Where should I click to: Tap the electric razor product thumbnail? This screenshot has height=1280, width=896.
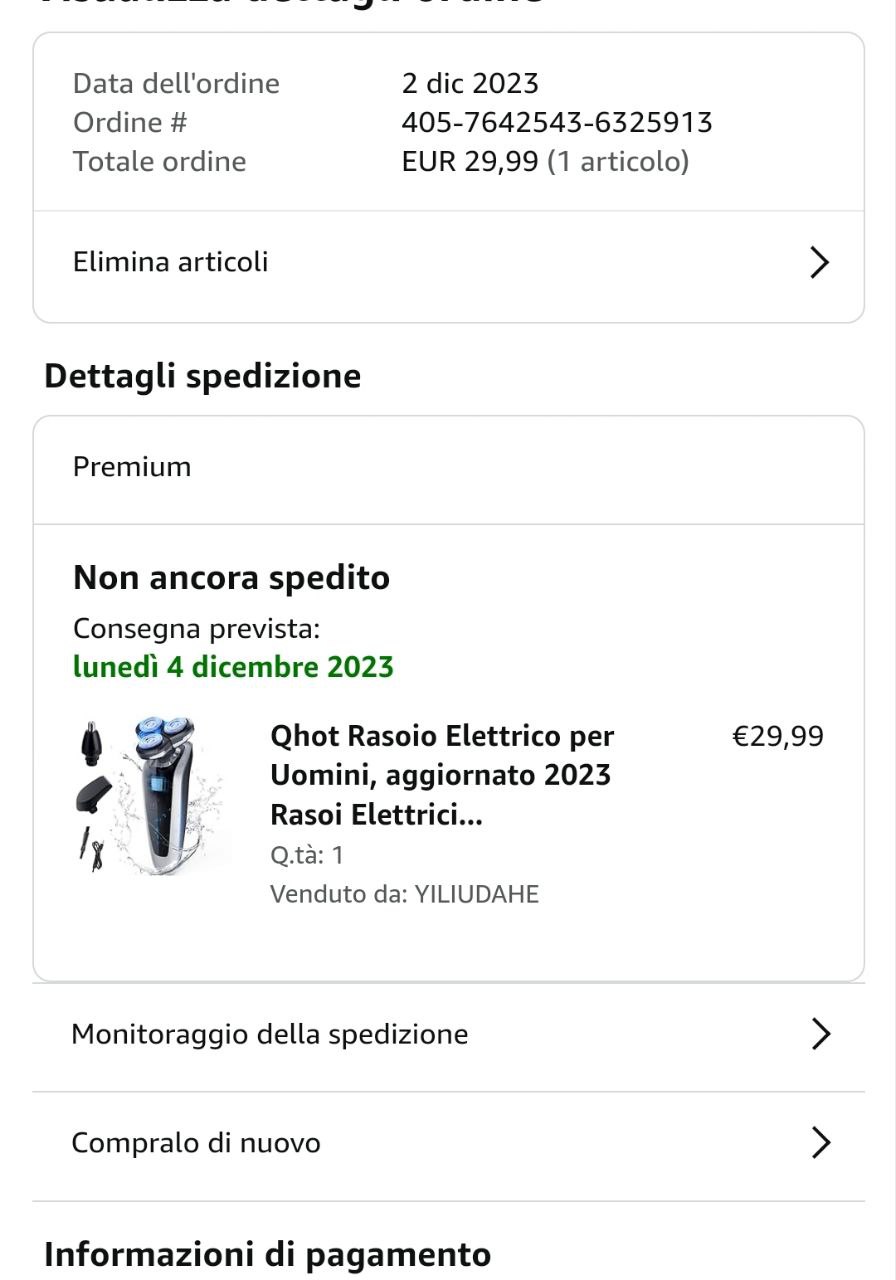150,795
